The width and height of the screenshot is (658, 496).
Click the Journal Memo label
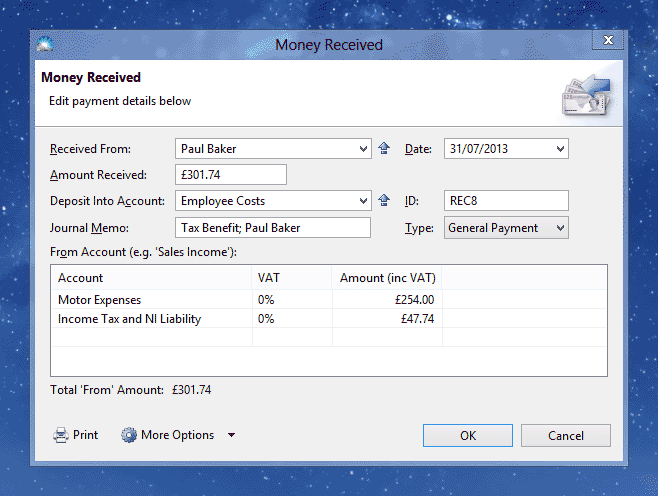pos(89,228)
